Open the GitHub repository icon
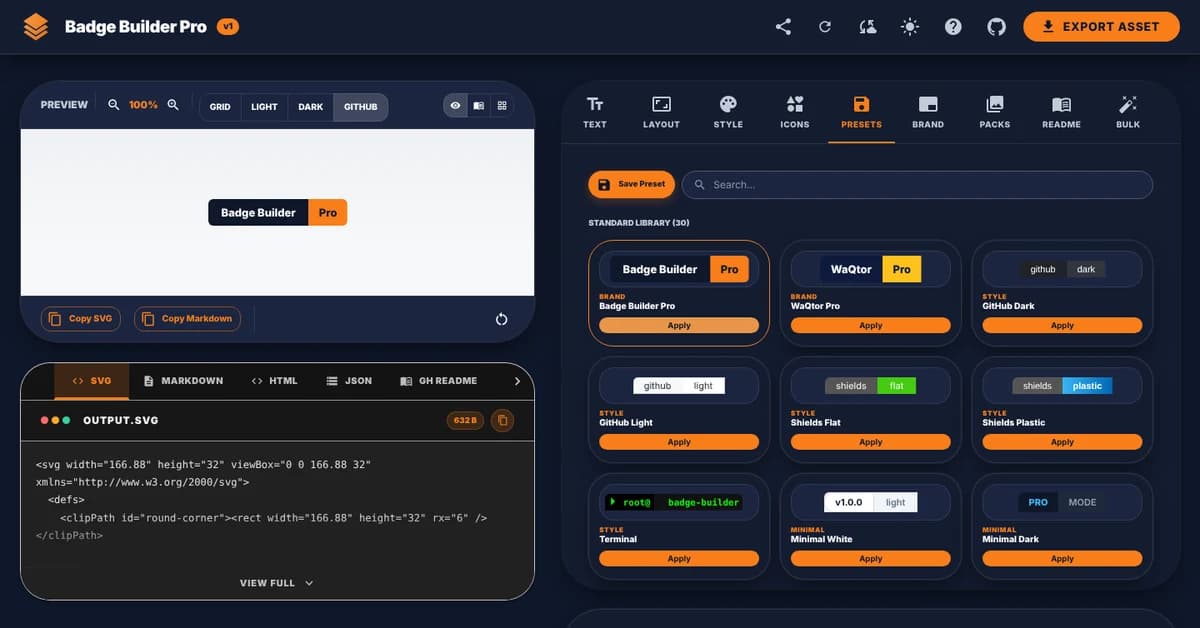This screenshot has width=1200, height=628. coord(996,27)
